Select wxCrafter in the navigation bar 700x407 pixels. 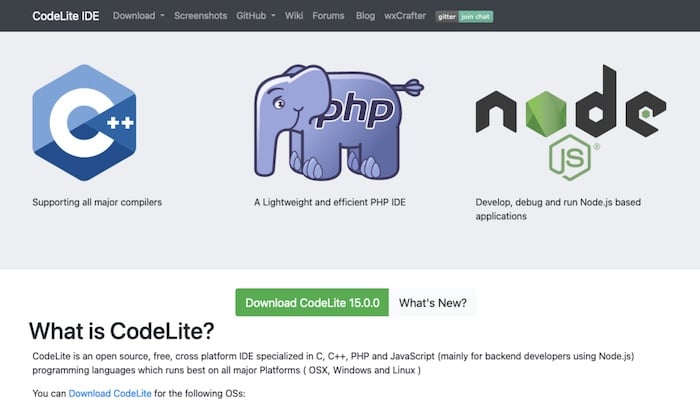click(x=406, y=16)
